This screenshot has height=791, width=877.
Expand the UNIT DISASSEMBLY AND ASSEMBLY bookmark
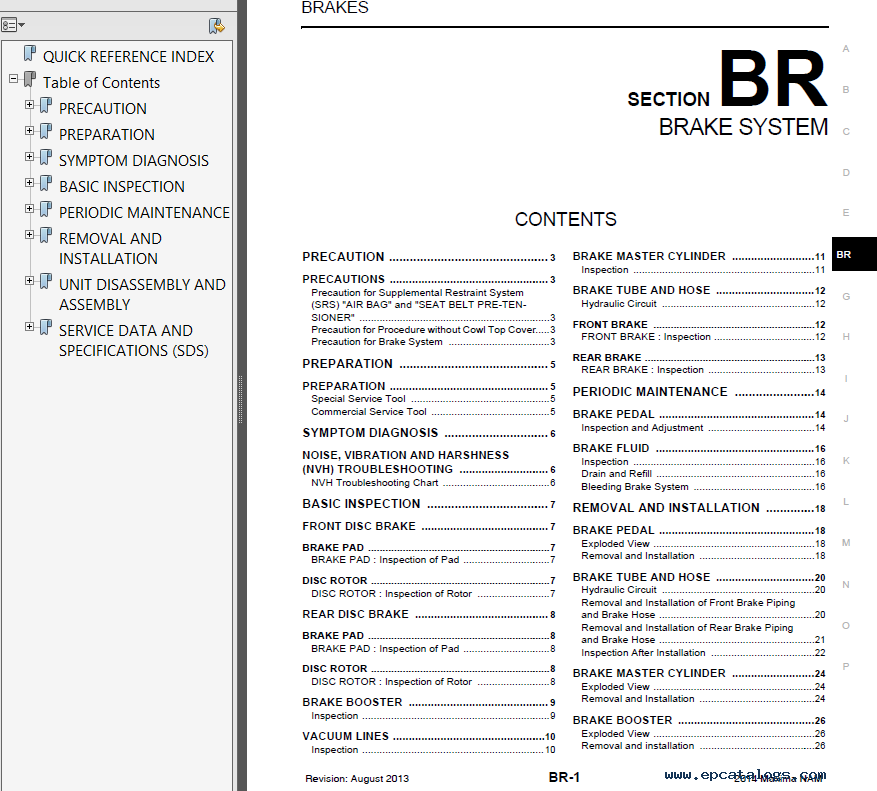[29, 281]
